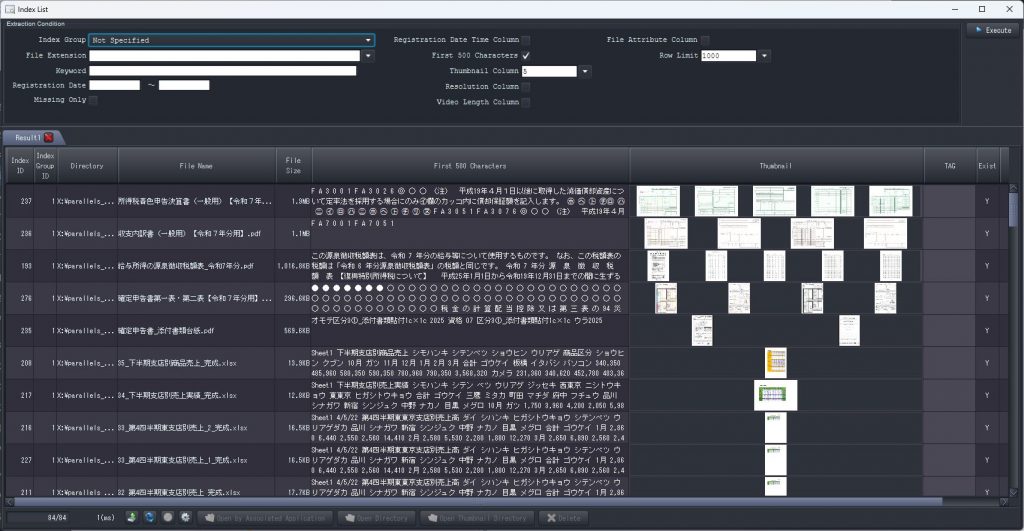Close the Result1 tab with red X
This screenshot has height=531, width=1024.
coord(48,137)
